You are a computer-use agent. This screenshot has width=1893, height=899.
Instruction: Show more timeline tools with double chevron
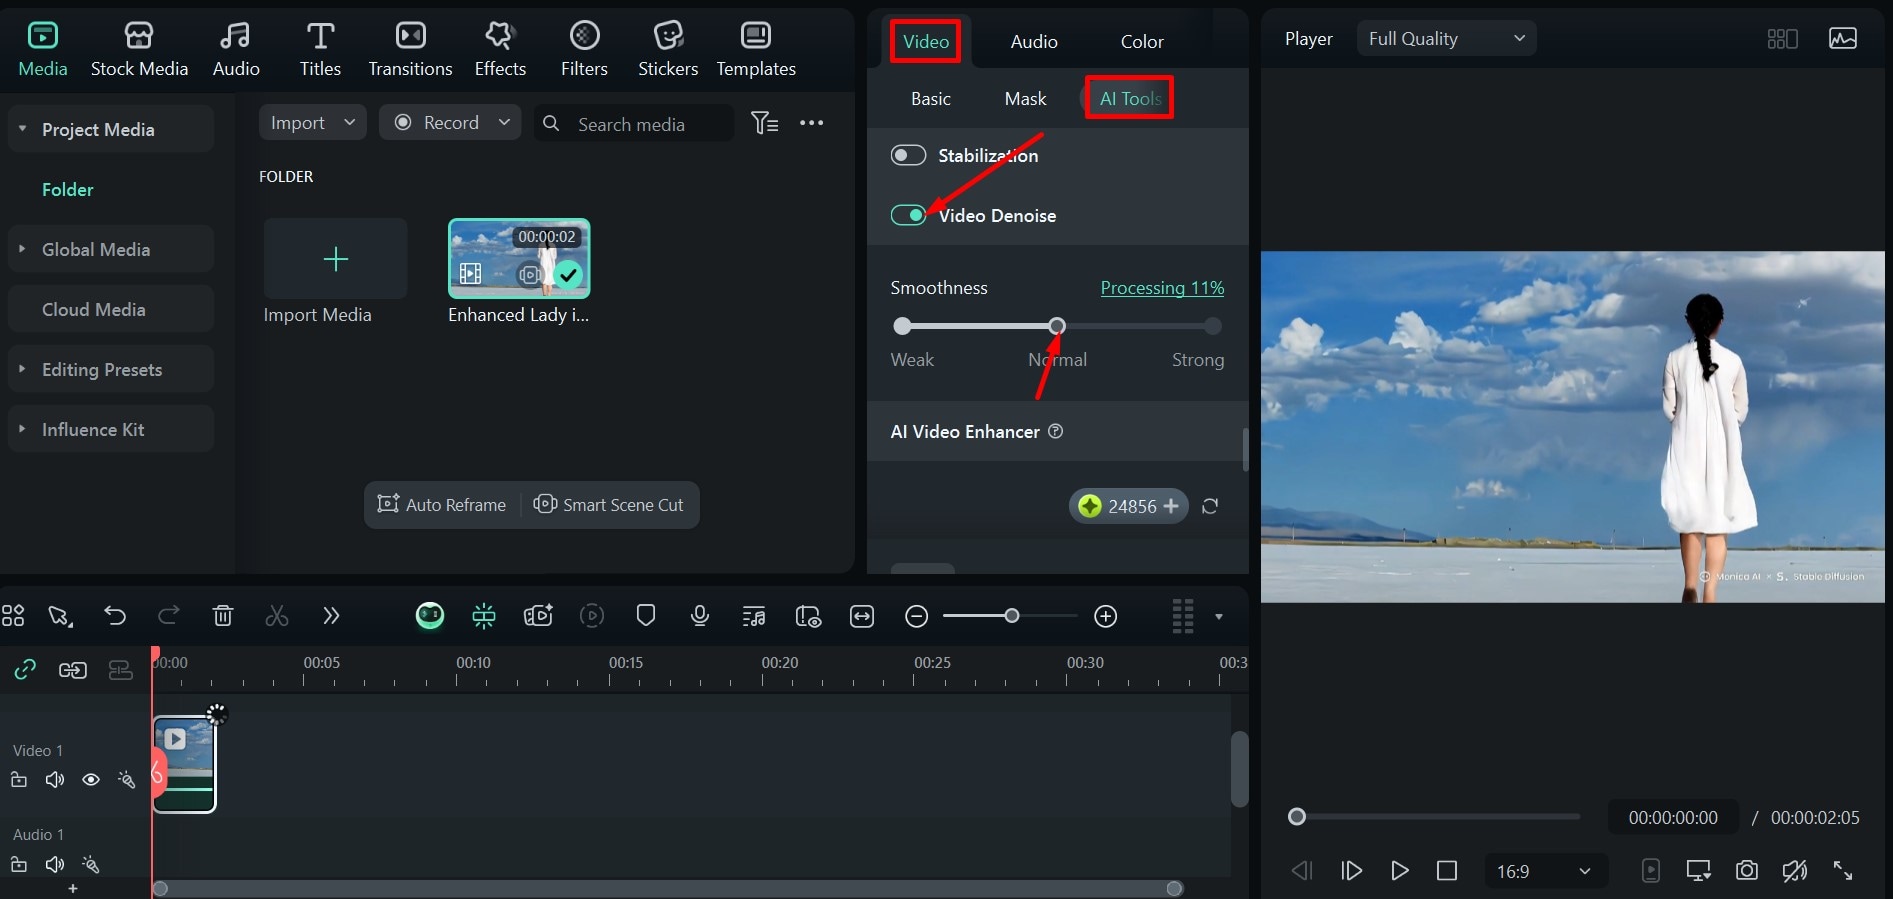coord(331,616)
